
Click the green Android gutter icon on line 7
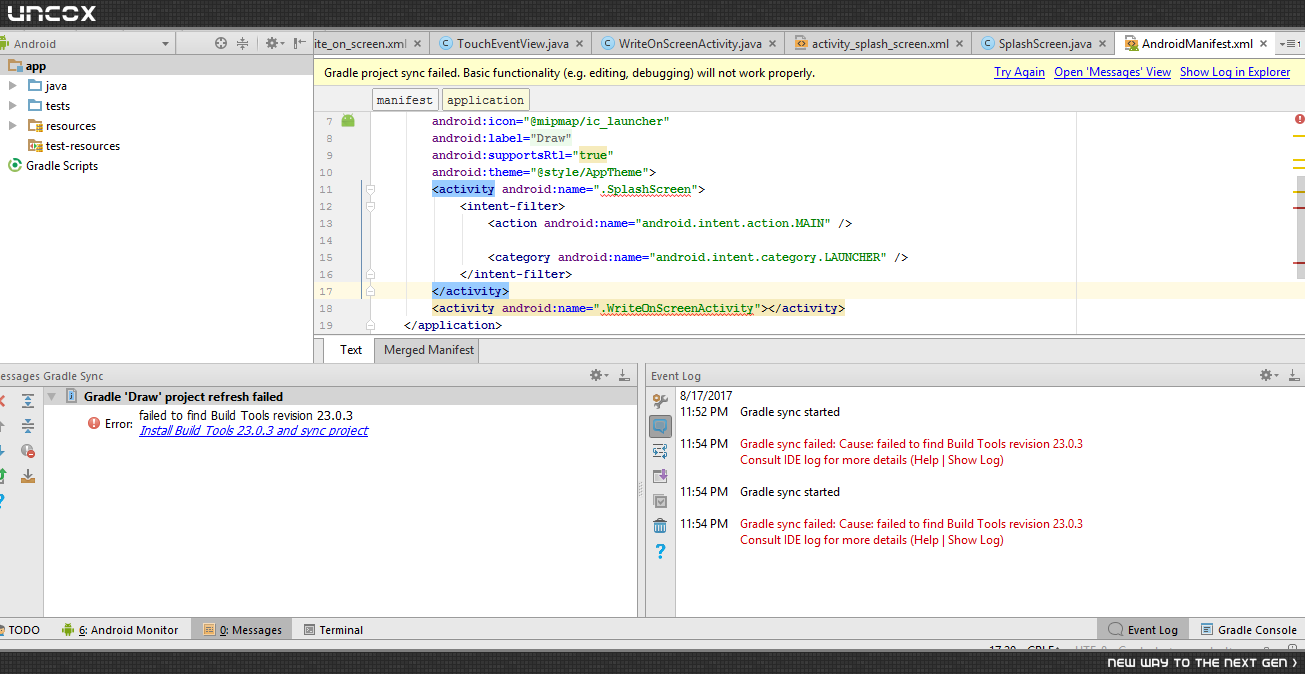(348, 120)
